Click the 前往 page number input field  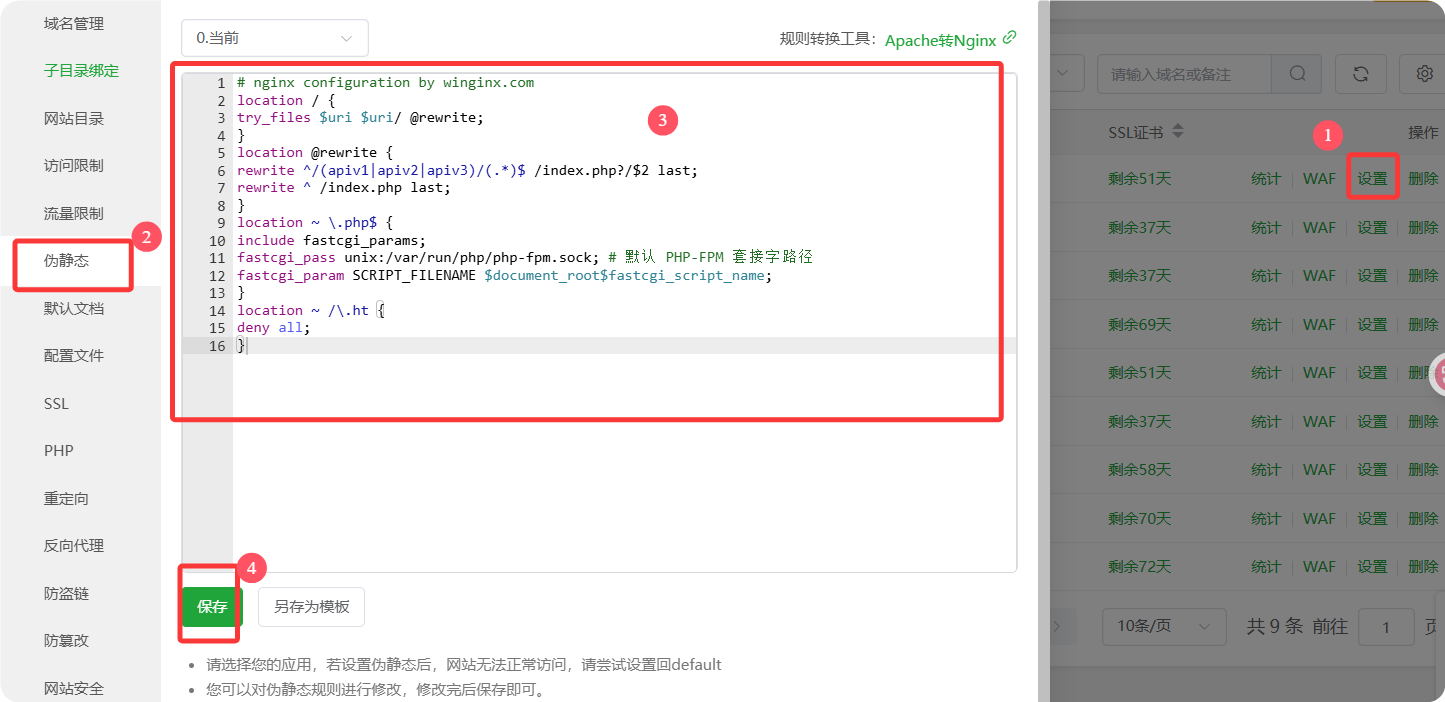(x=1385, y=627)
